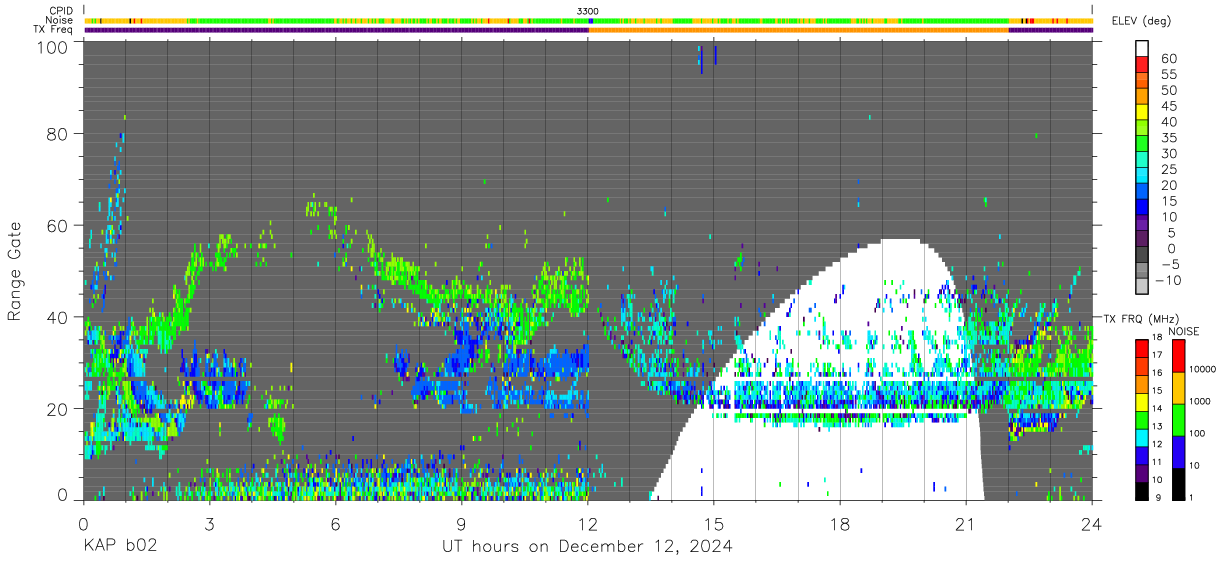Screen dimensions: 1228x567
Task: Click the green 30–35 degree elevation swatch
Action: point(1142,145)
